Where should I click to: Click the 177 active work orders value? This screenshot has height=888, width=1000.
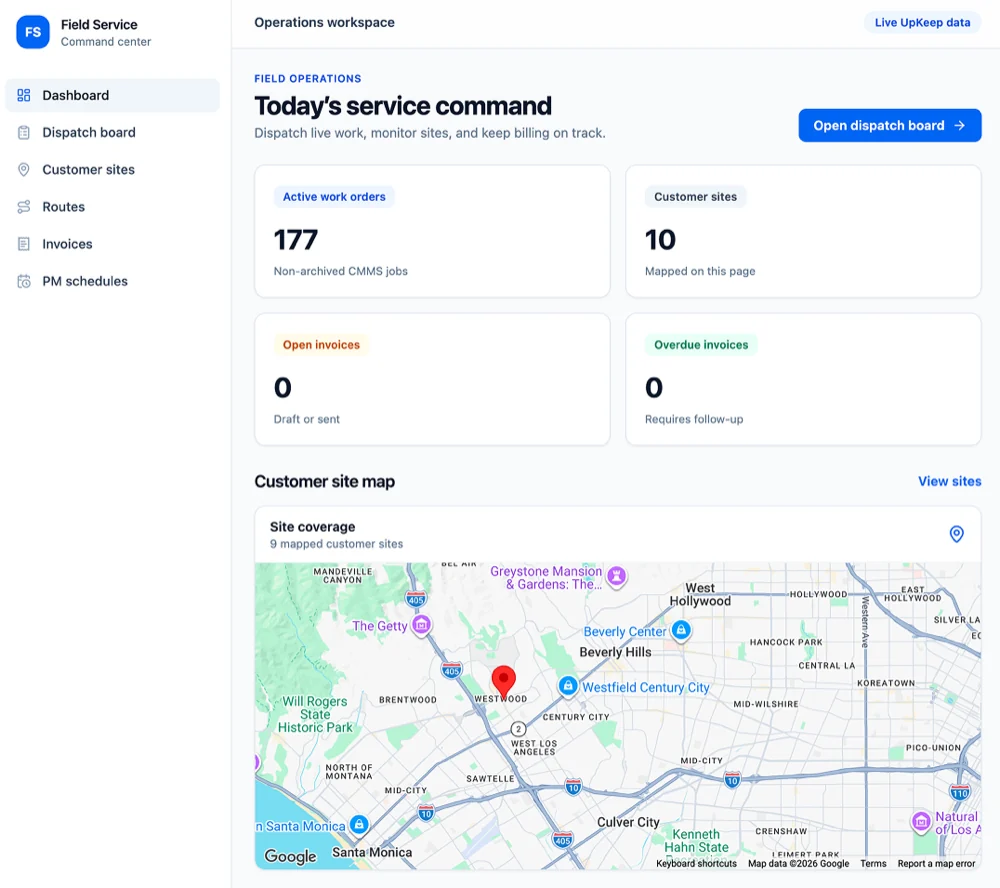coord(295,240)
